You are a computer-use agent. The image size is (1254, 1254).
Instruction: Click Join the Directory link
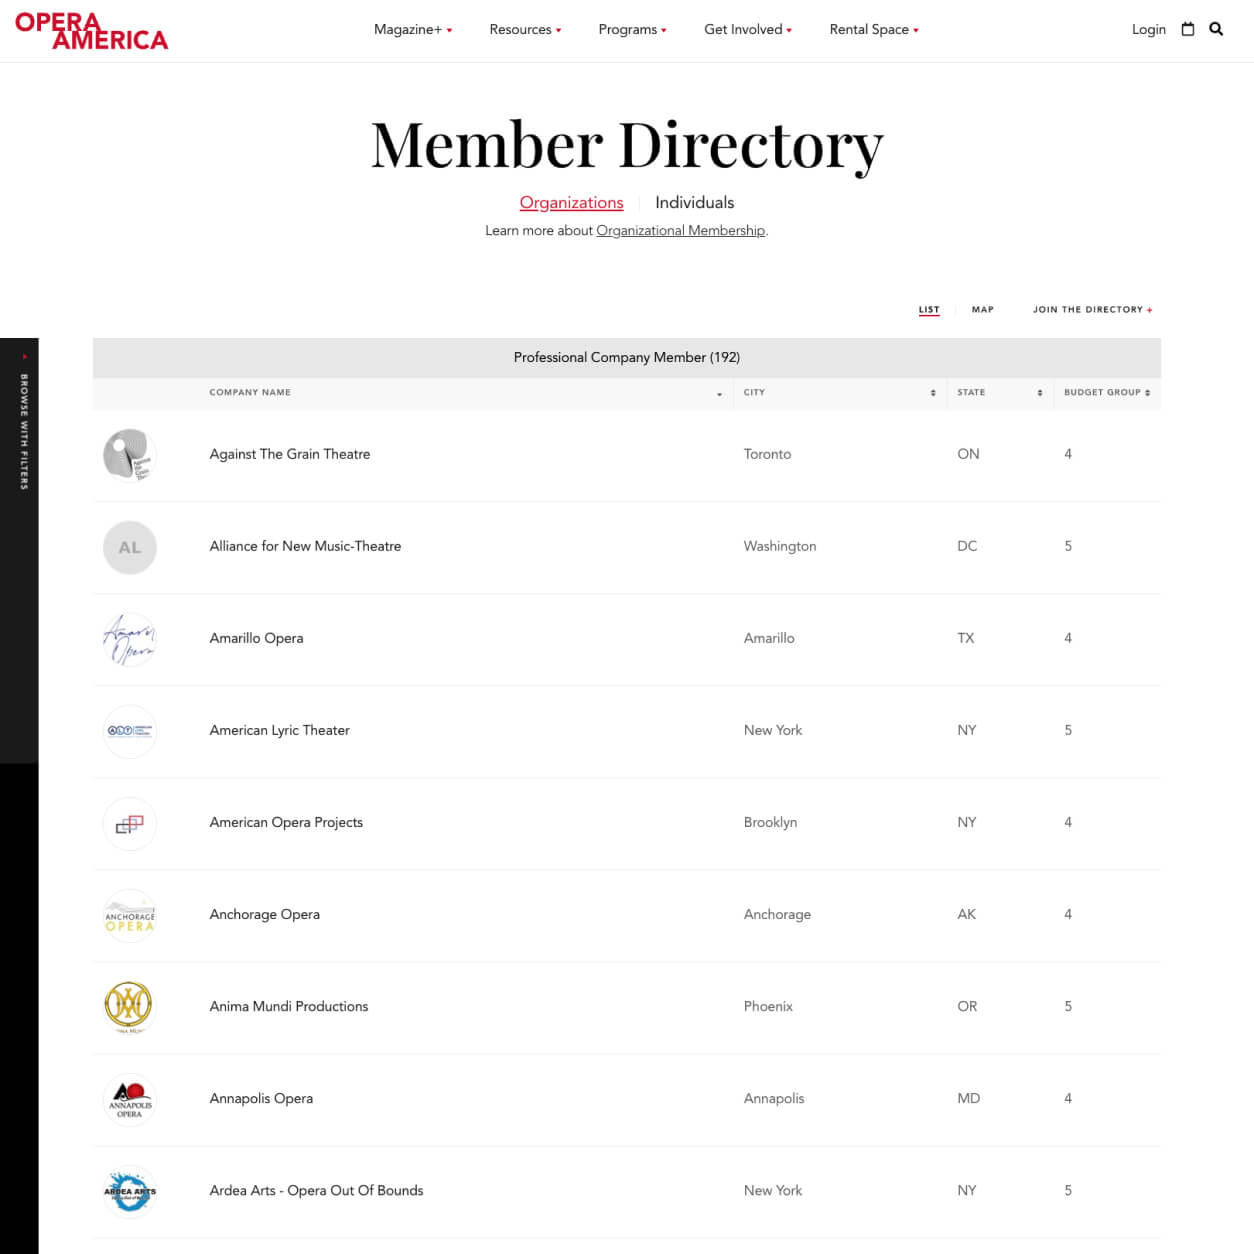pos(1093,310)
